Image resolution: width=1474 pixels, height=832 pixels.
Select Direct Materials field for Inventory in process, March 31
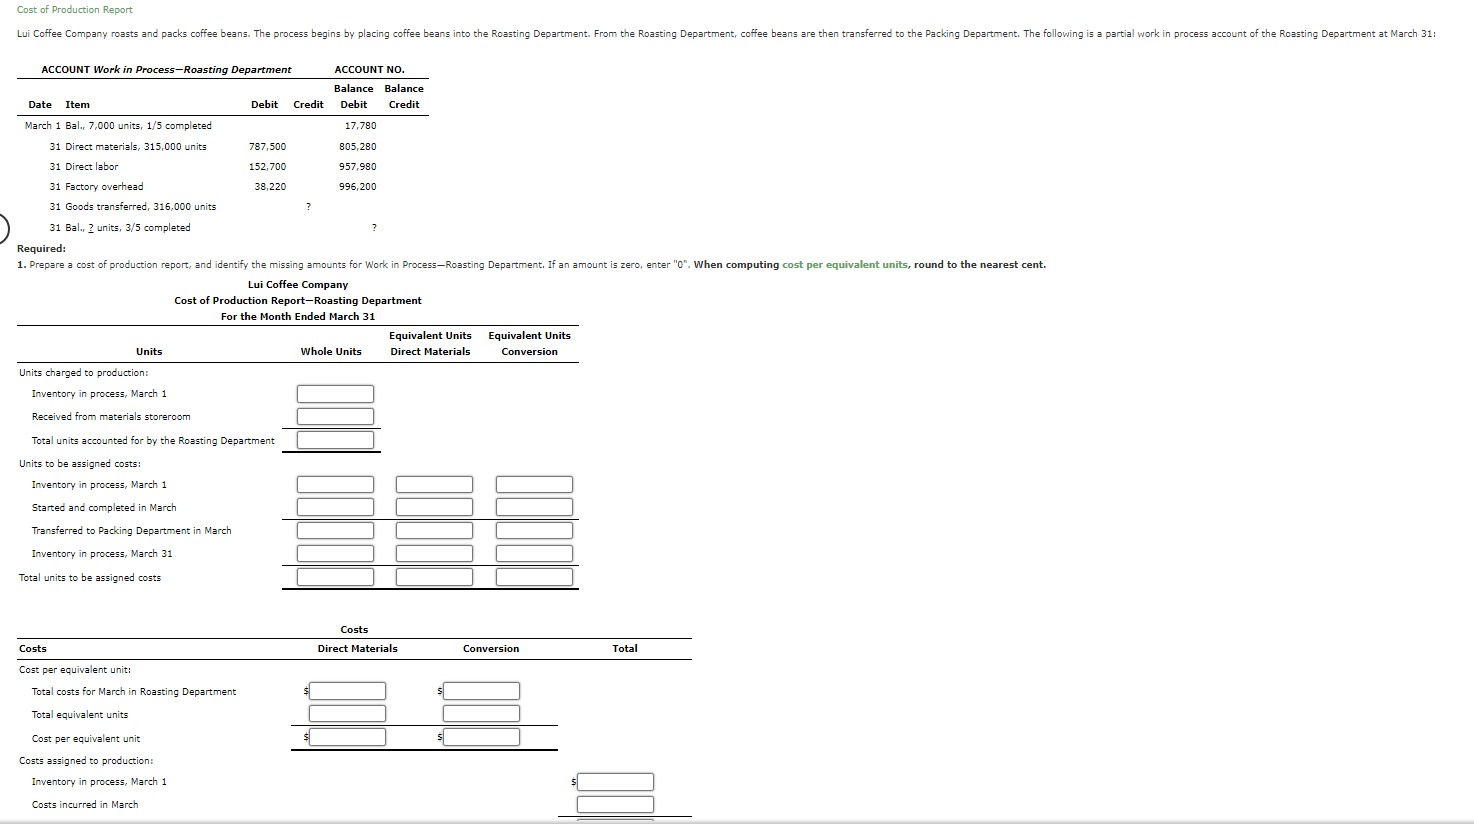coord(434,554)
